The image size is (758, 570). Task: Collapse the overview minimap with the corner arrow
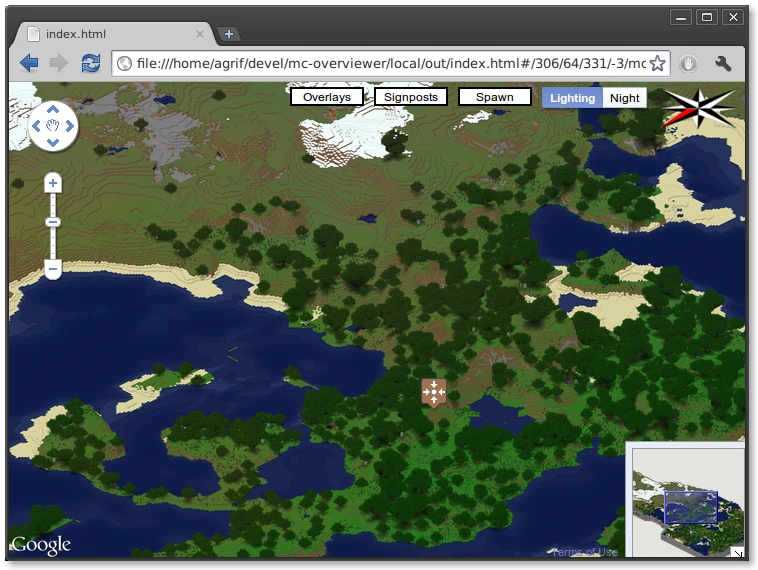click(x=737, y=552)
